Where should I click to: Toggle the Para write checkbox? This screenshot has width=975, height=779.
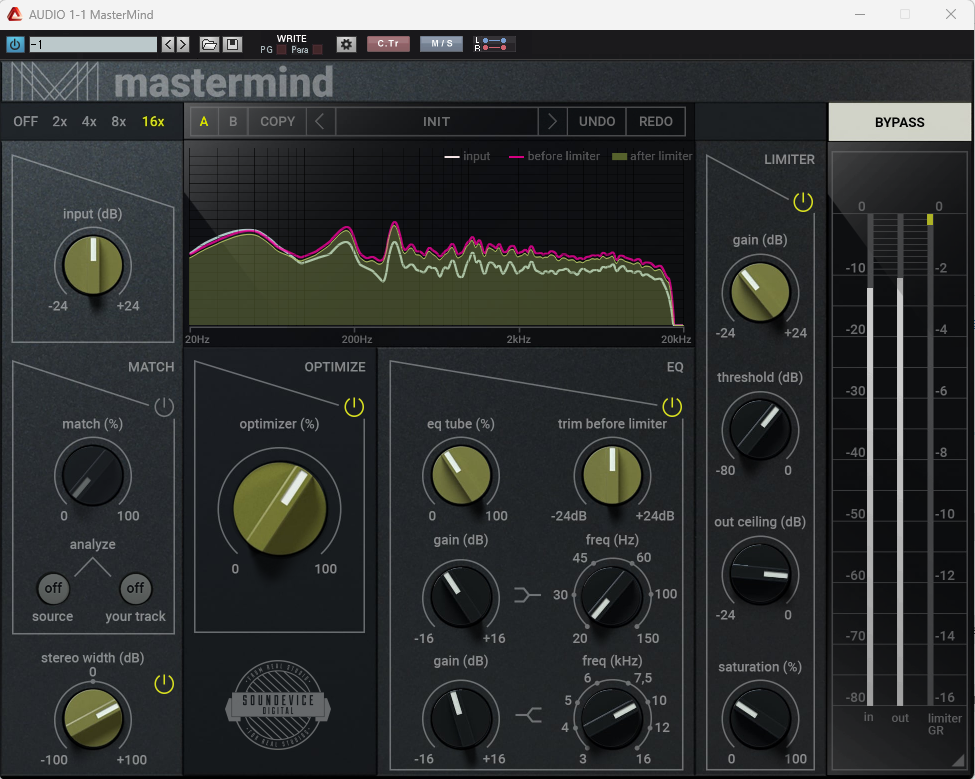[x=318, y=50]
